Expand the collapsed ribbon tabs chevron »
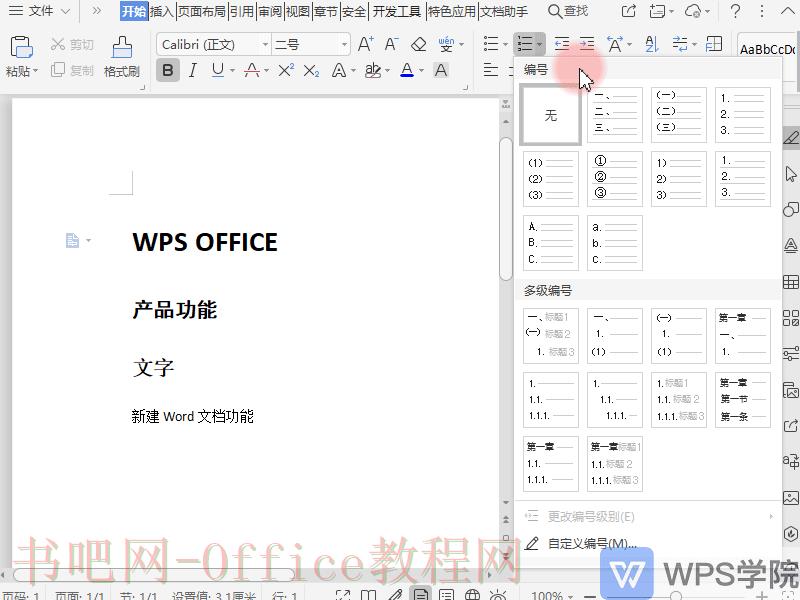 [x=96, y=11]
